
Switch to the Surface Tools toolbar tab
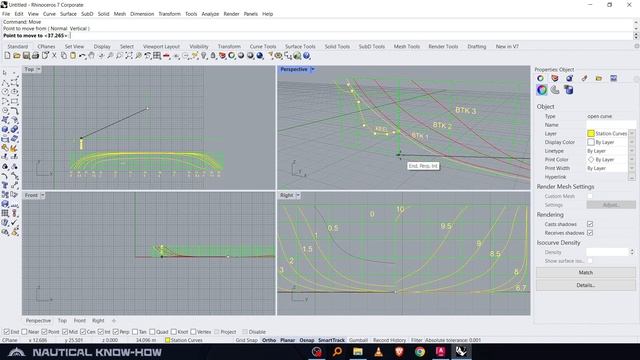point(300,47)
